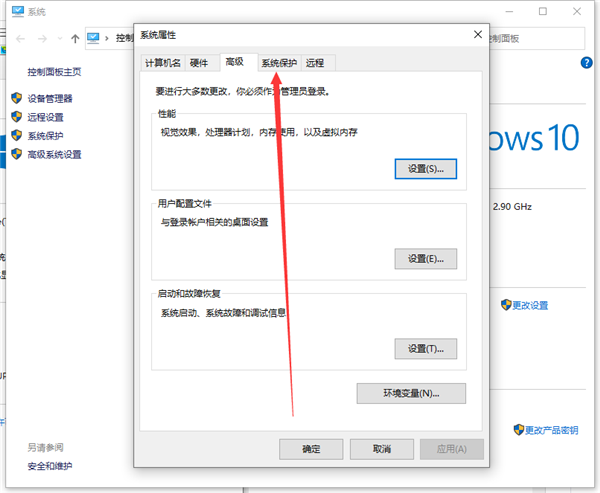
Task: Open the 系统保护 tab in the dialog
Action: click(x=279, y=63)
